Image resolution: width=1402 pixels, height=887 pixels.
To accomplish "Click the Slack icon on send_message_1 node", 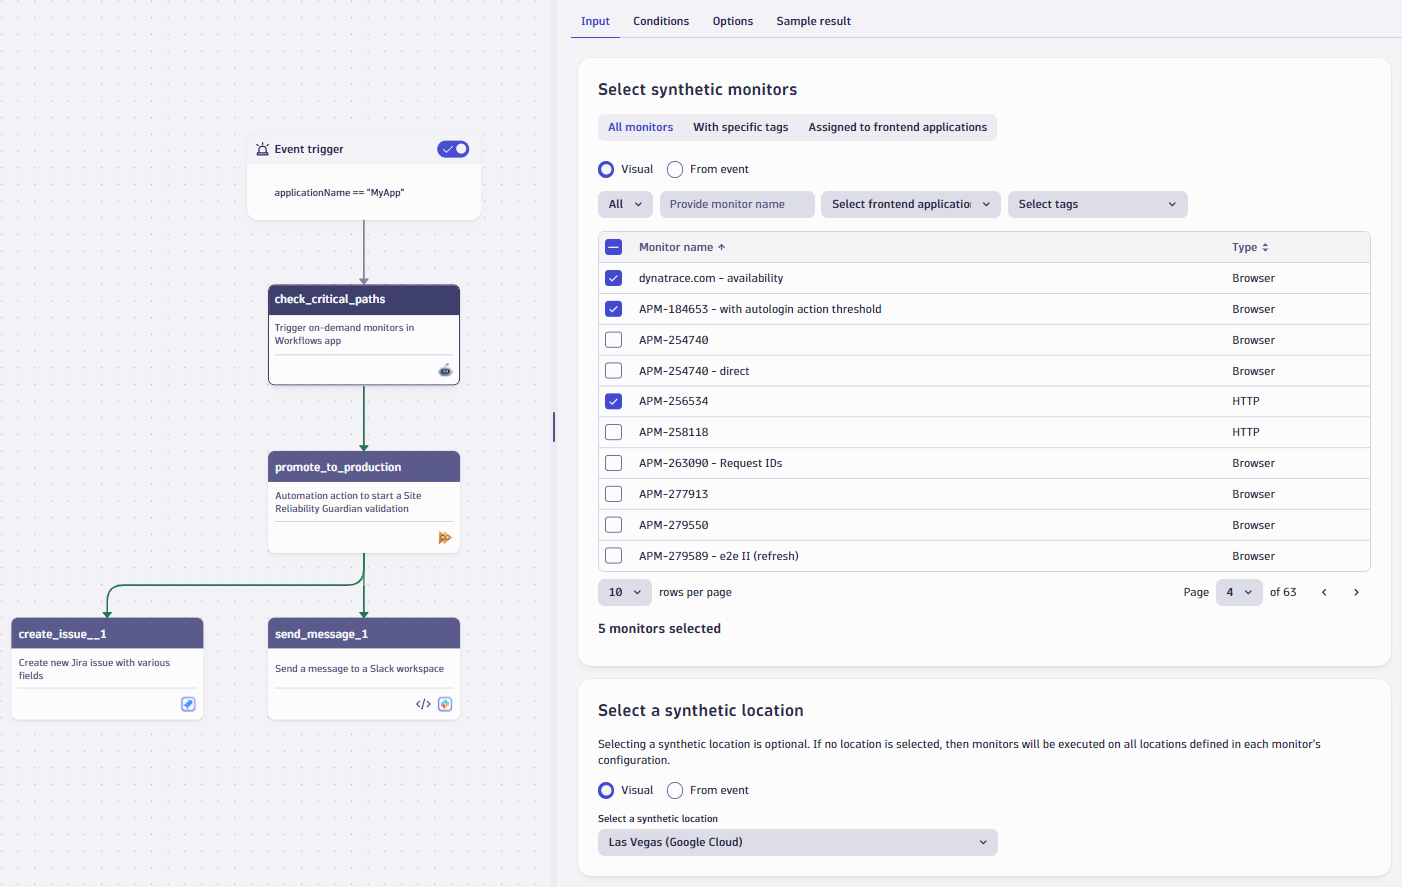I will click(444, 704).
